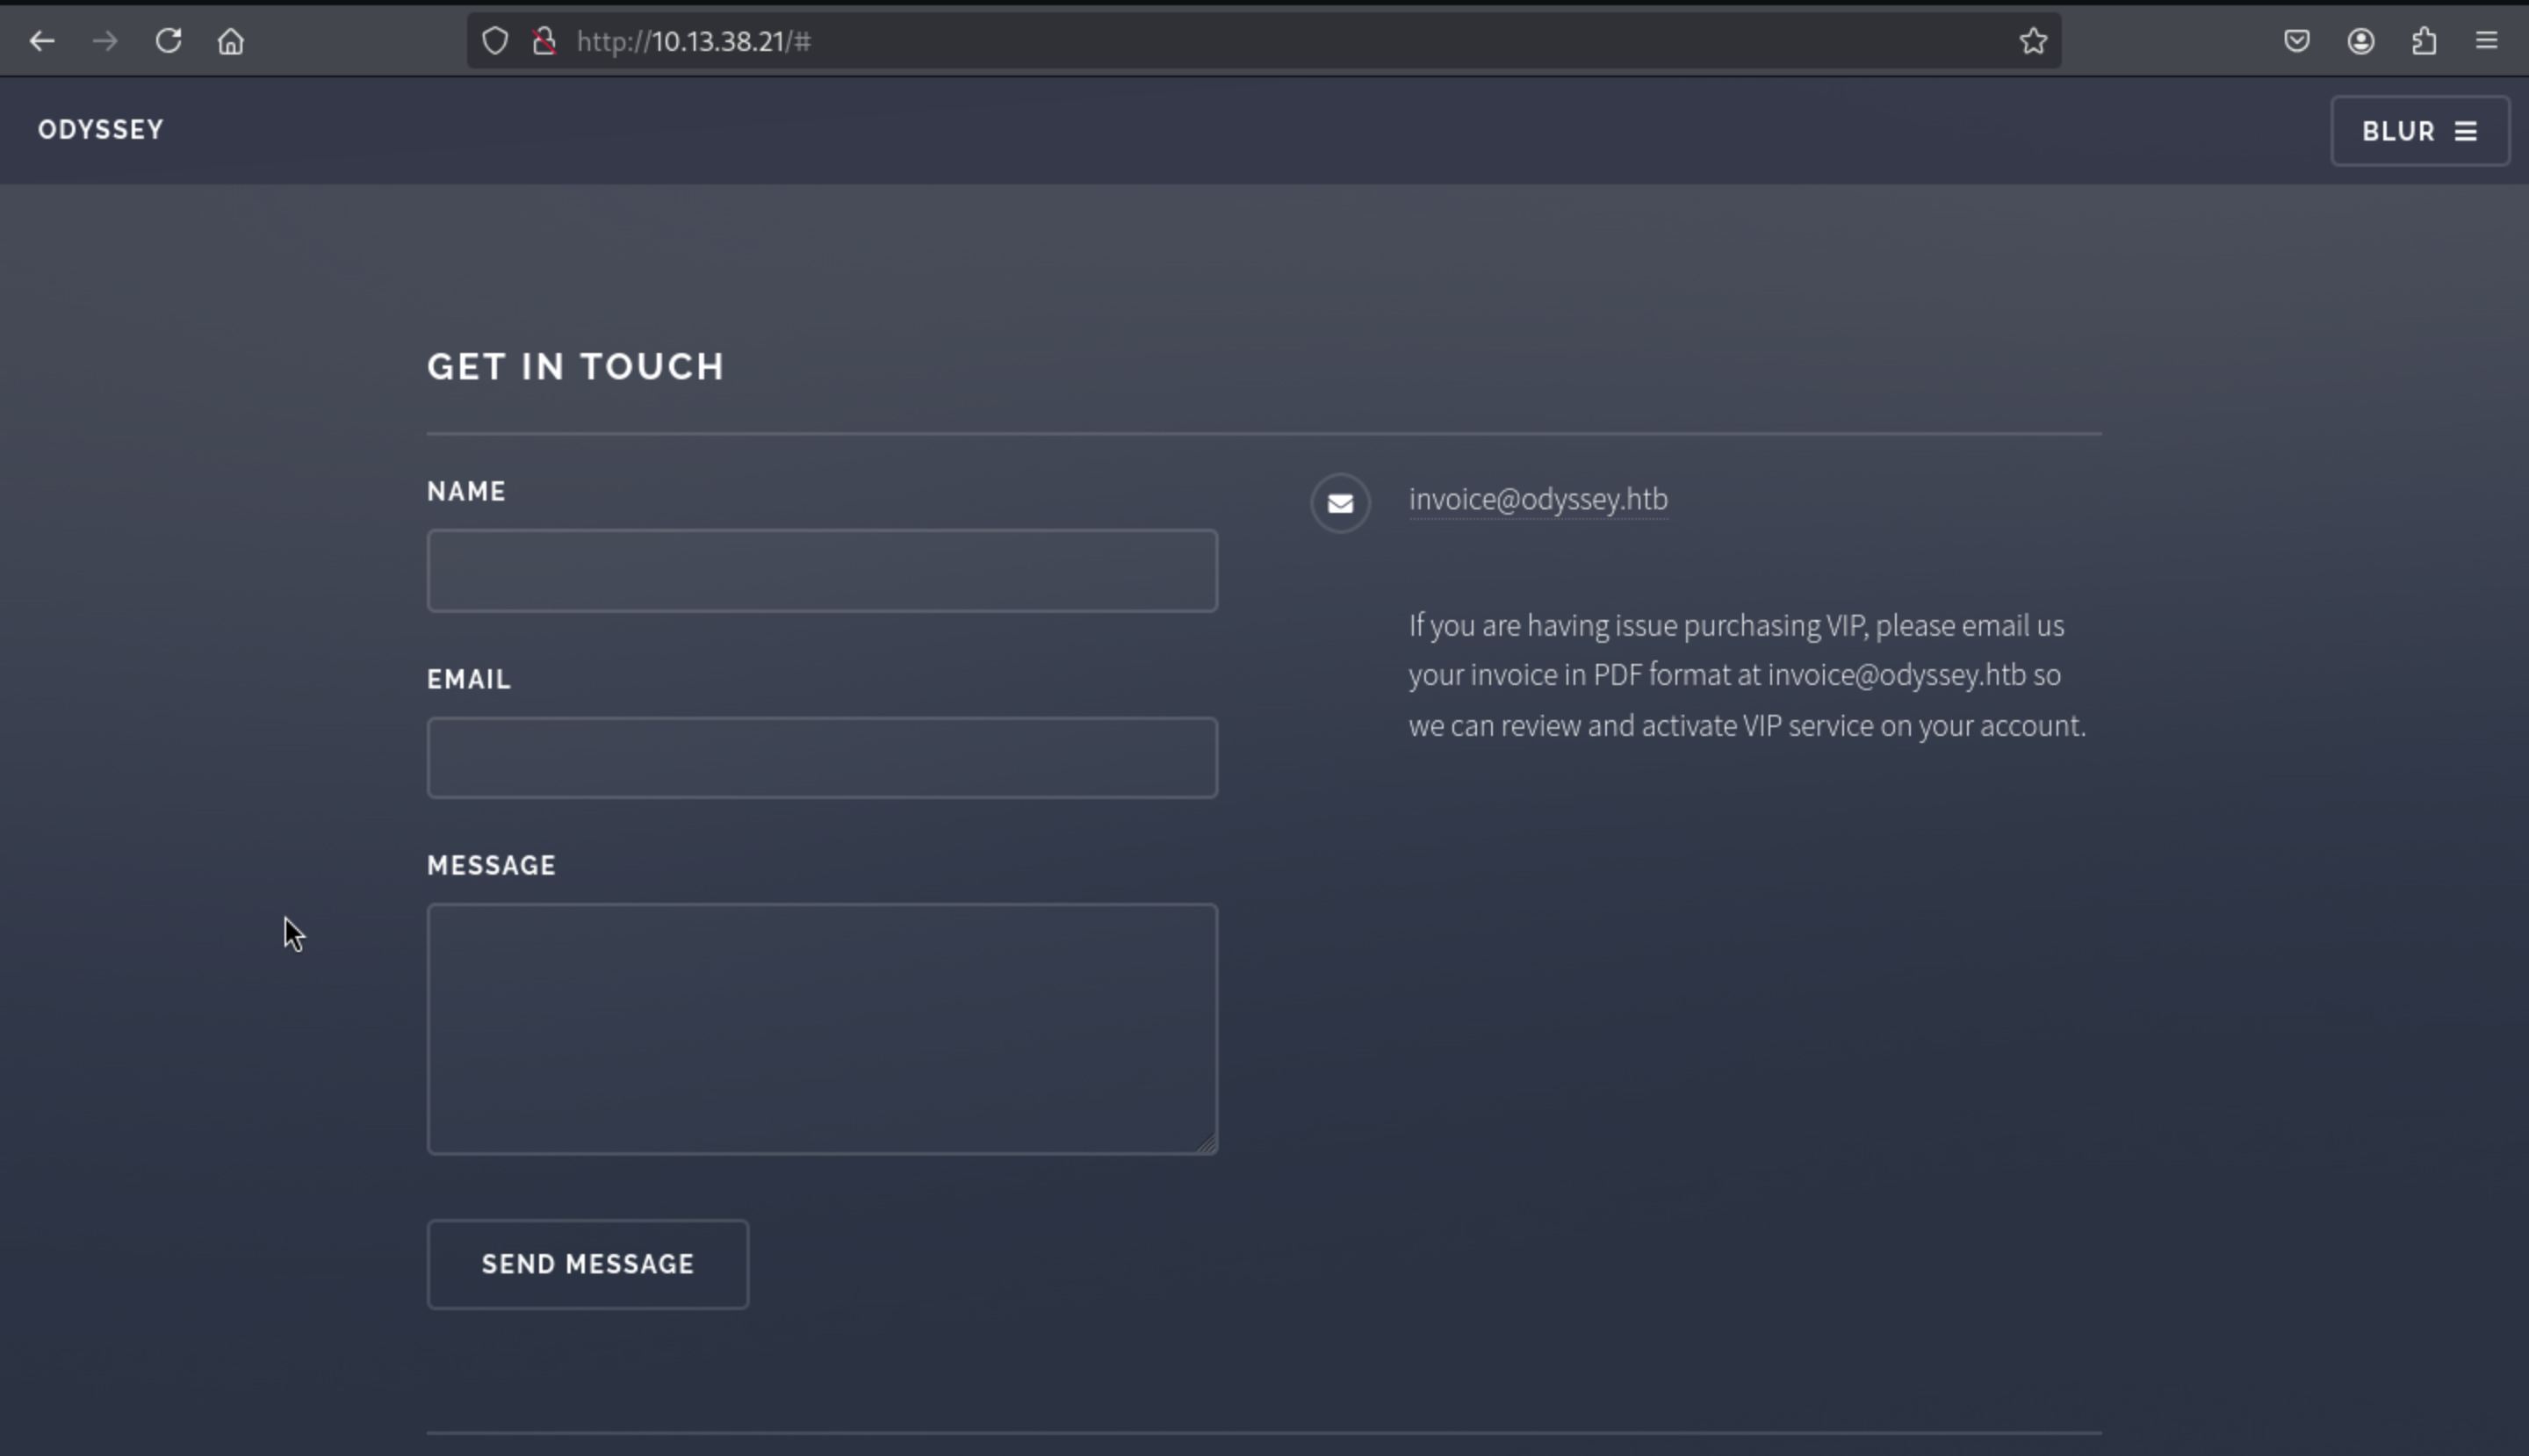Open browser extensions puzzle icon
This screenshot has width=2529, height=1456.
point(2424,41)
